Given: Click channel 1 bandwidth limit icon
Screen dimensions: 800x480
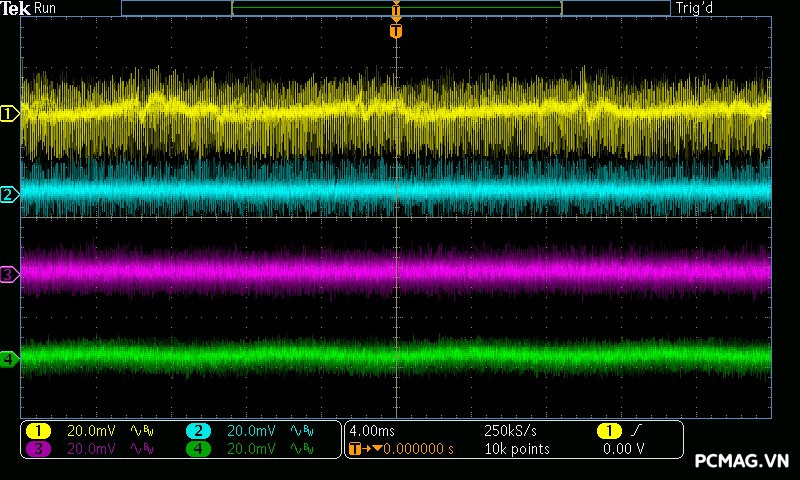Looking at the screenshot, I should 143,430.
